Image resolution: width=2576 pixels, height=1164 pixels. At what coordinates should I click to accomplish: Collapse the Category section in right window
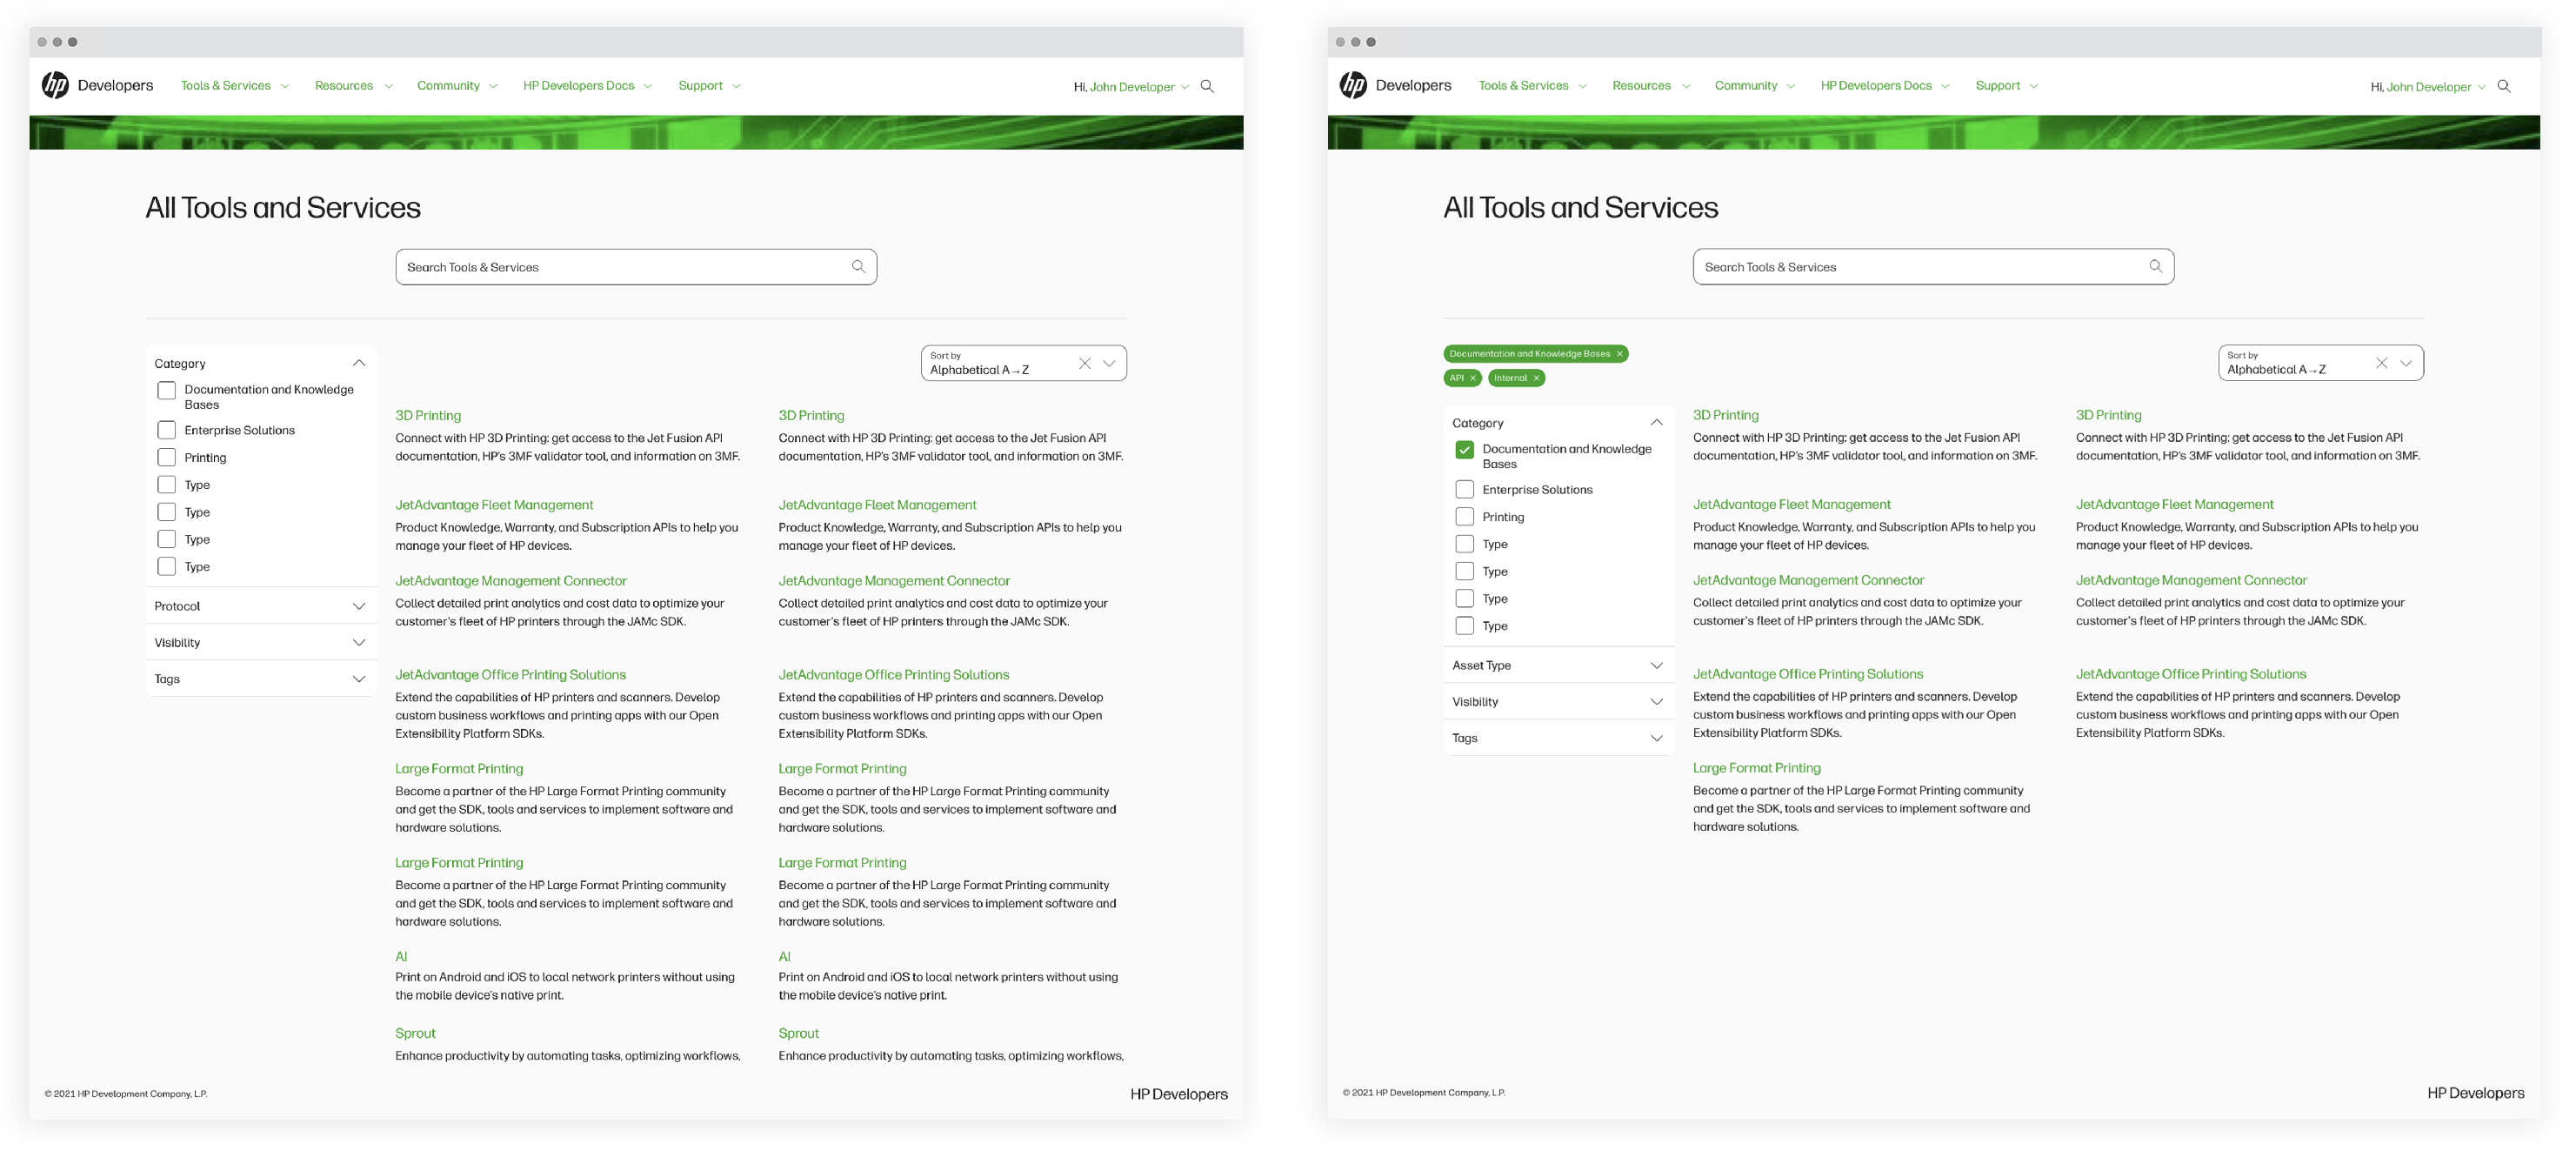pos(1656,423)
